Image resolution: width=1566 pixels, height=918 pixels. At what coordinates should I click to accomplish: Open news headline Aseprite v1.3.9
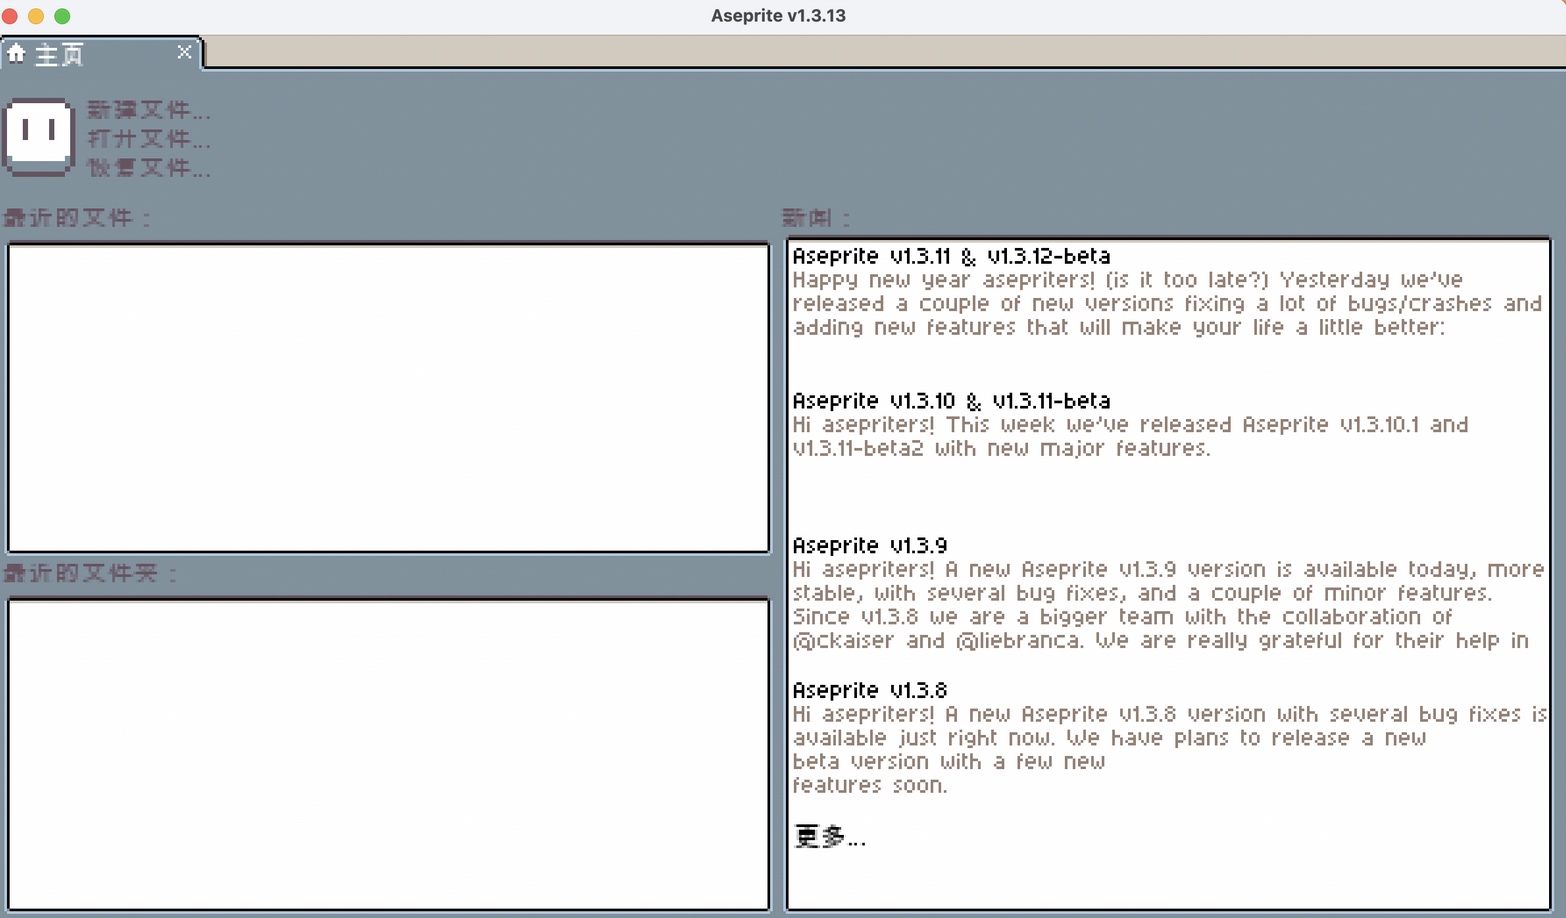pos(869,546)
